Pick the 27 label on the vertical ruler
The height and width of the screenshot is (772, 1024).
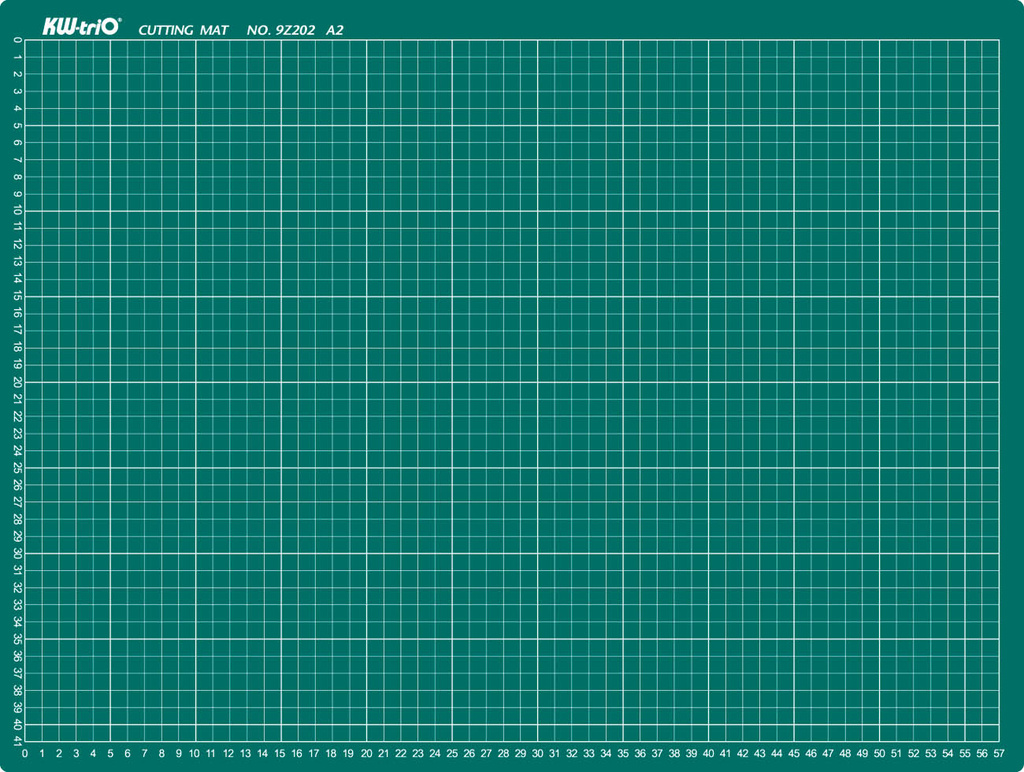tap(17, 502)
